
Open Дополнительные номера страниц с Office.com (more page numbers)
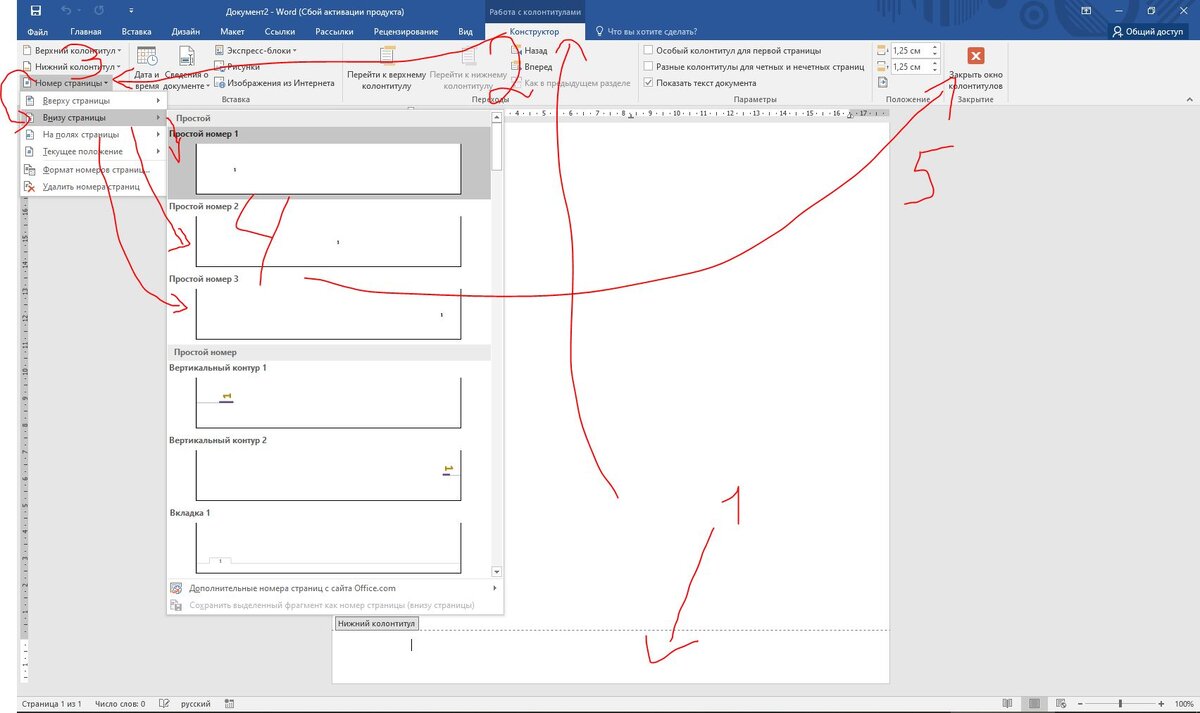click(x=335, y=588)
